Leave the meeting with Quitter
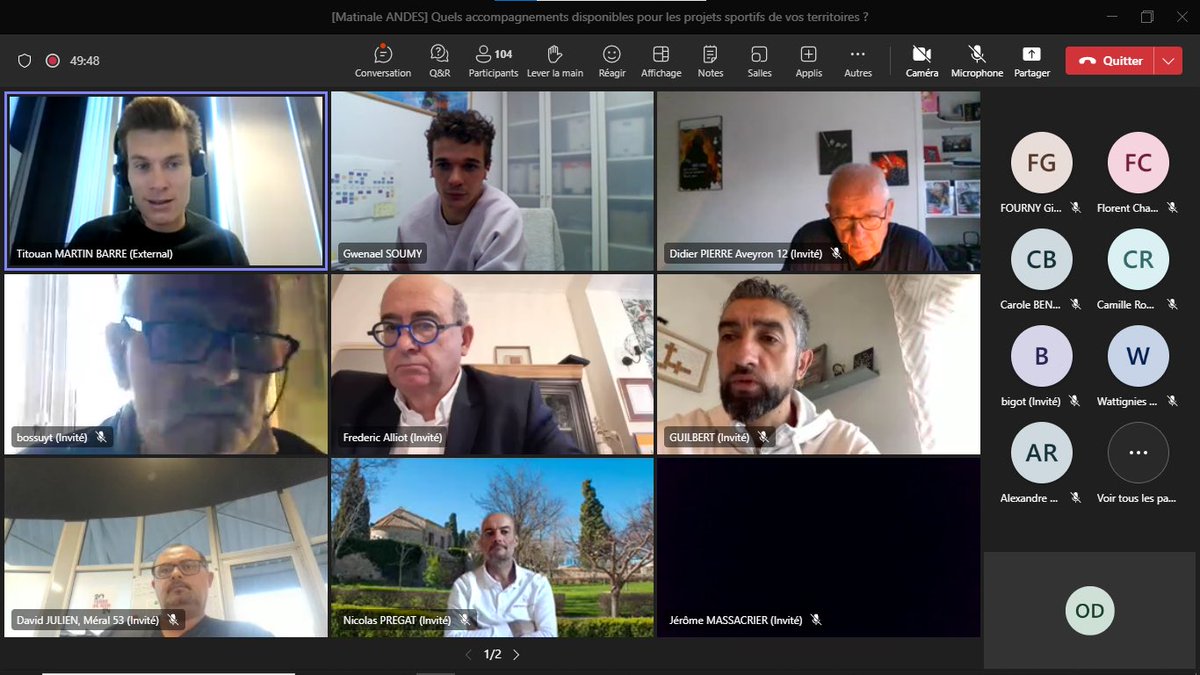Viewport: 1200px width, 675px height. pyautogui.click(x=1110, y=61)
